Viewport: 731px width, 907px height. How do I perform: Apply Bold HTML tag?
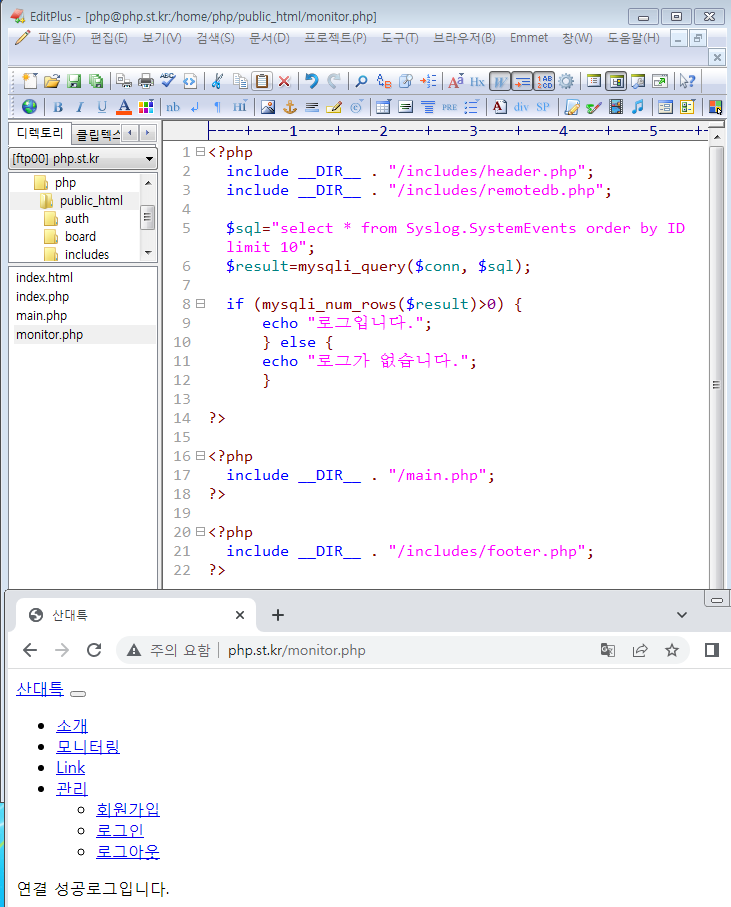58,106
